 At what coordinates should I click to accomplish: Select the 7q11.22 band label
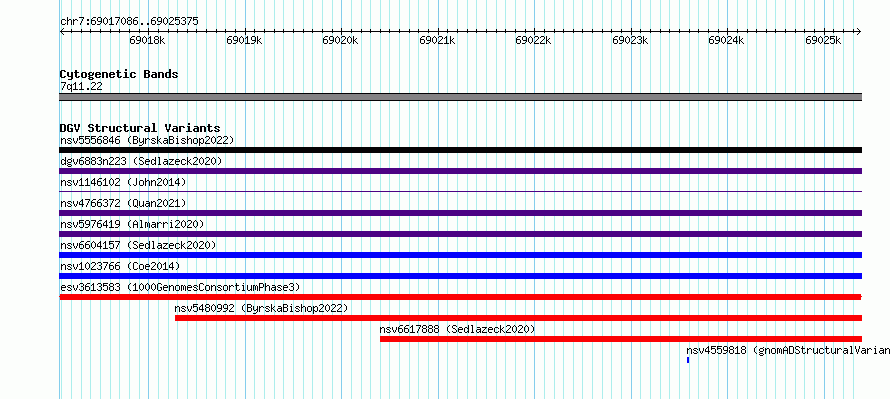[x=81, y=86]
